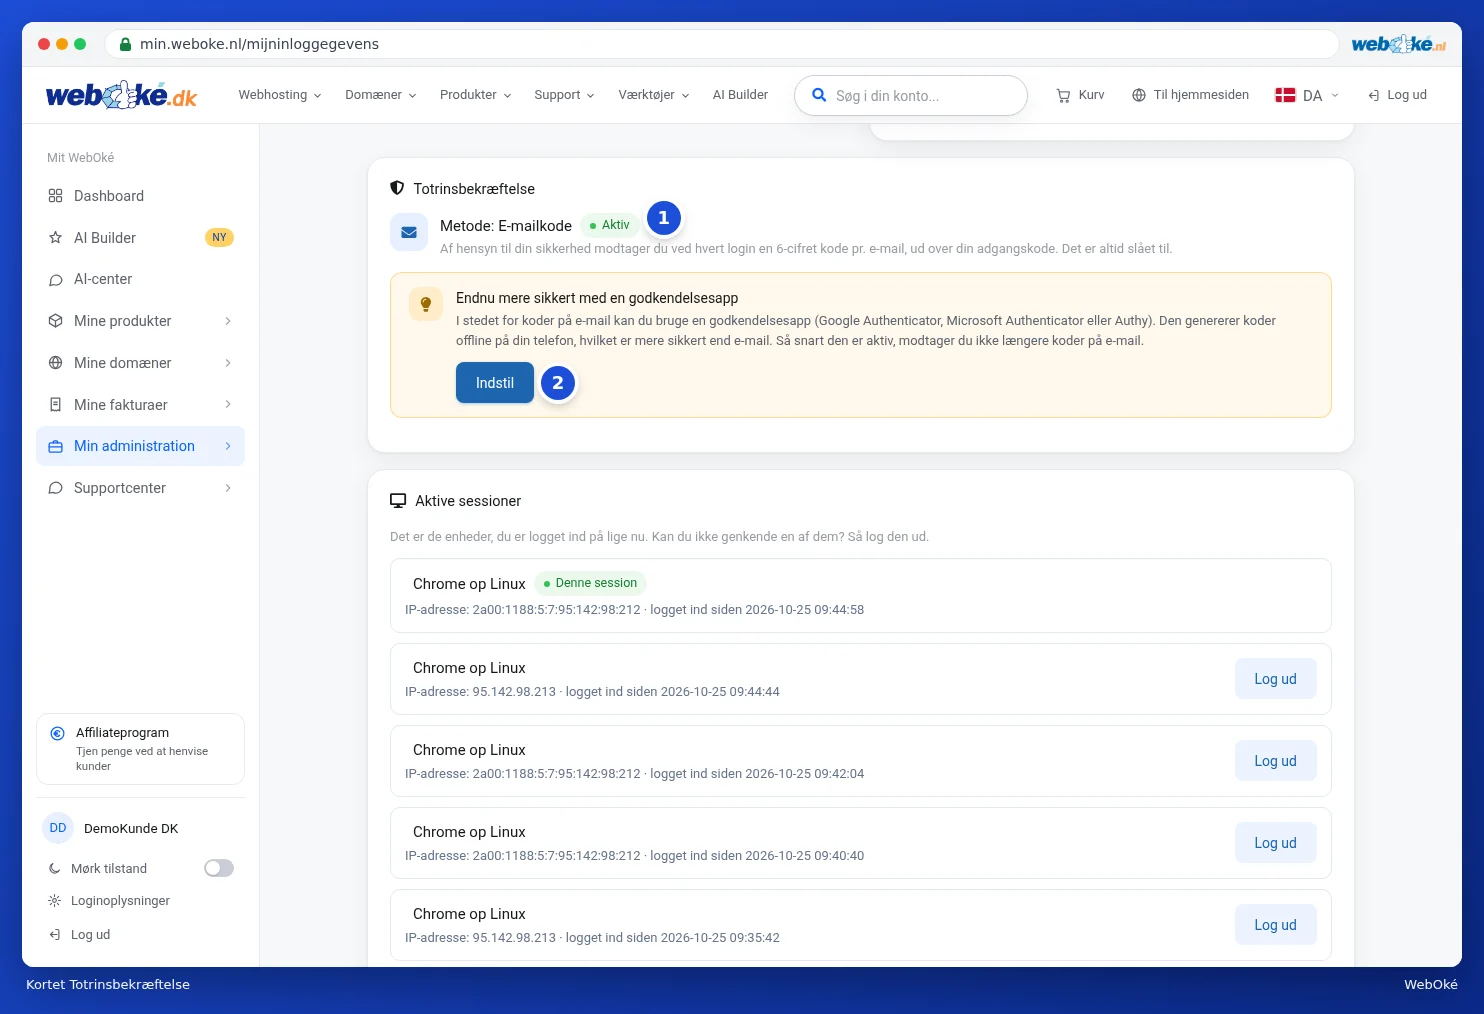Image resolution: width=1484 pixels, height=1014 pixels.
Task: Log ud the session from 09:35:42
Action: [1275, 925]
